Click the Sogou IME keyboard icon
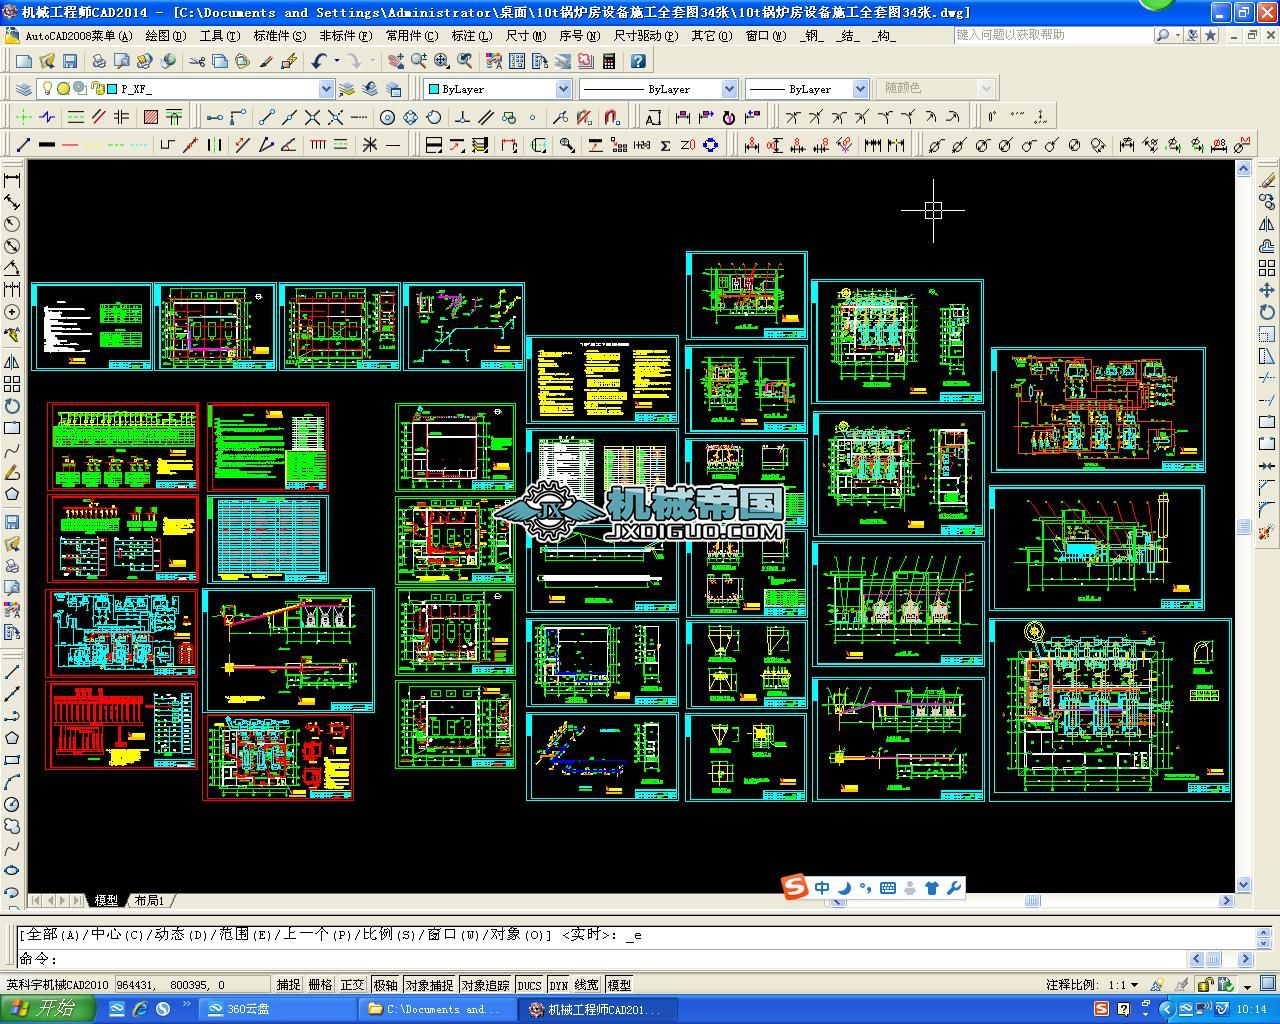Image resolution: width=1280 pixels, height=1024 pixels. coord(887,888)
